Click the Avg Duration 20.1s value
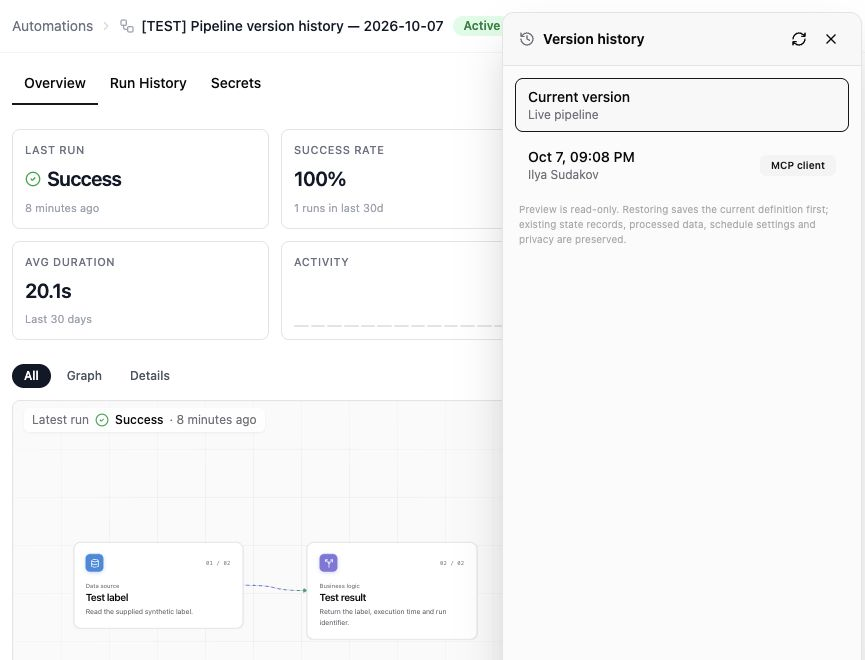The height and width of the screenshot is (660, 865). (49, 291)
